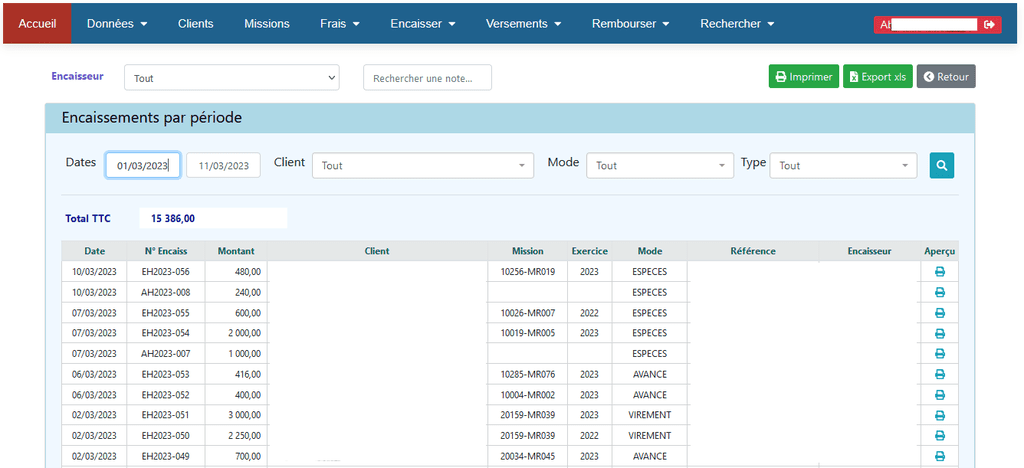Open the preview of encaissement EH2023-053

coord(939,374)
